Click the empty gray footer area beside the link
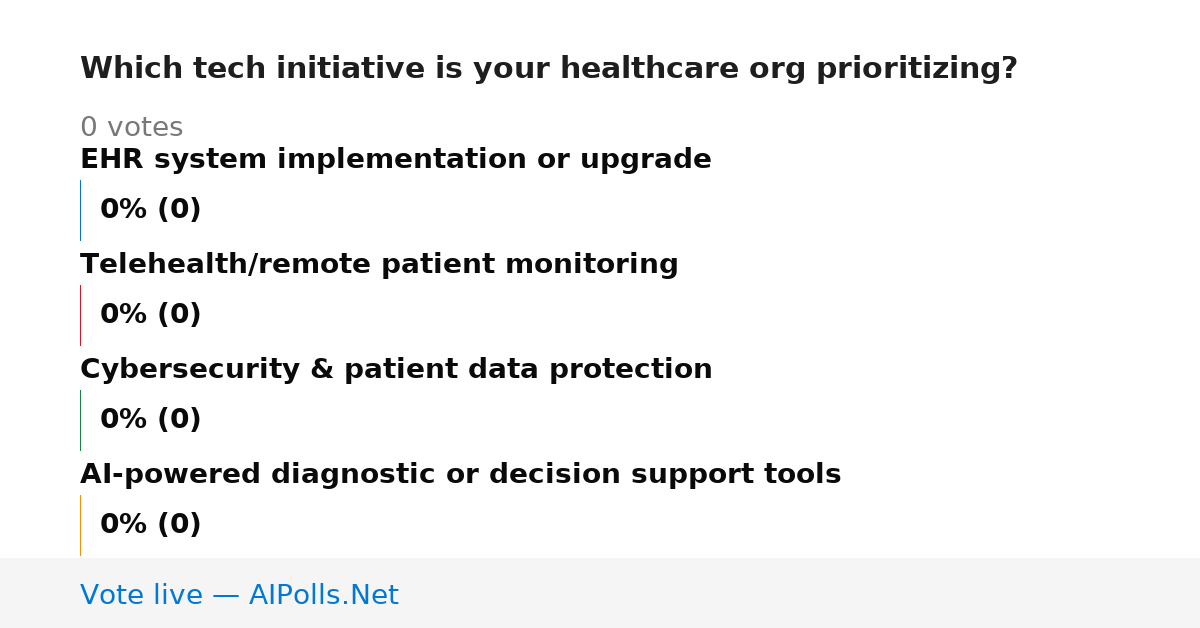The width and height of the screenshot is (1200, 628). pos(800,593)
